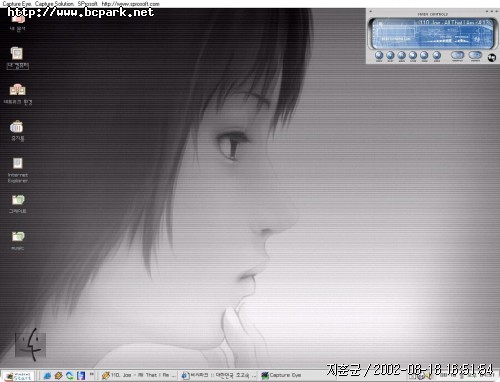Toggle Shuffle in Winamp player
This screenshot has width=500, height=382.
[458, 55]
